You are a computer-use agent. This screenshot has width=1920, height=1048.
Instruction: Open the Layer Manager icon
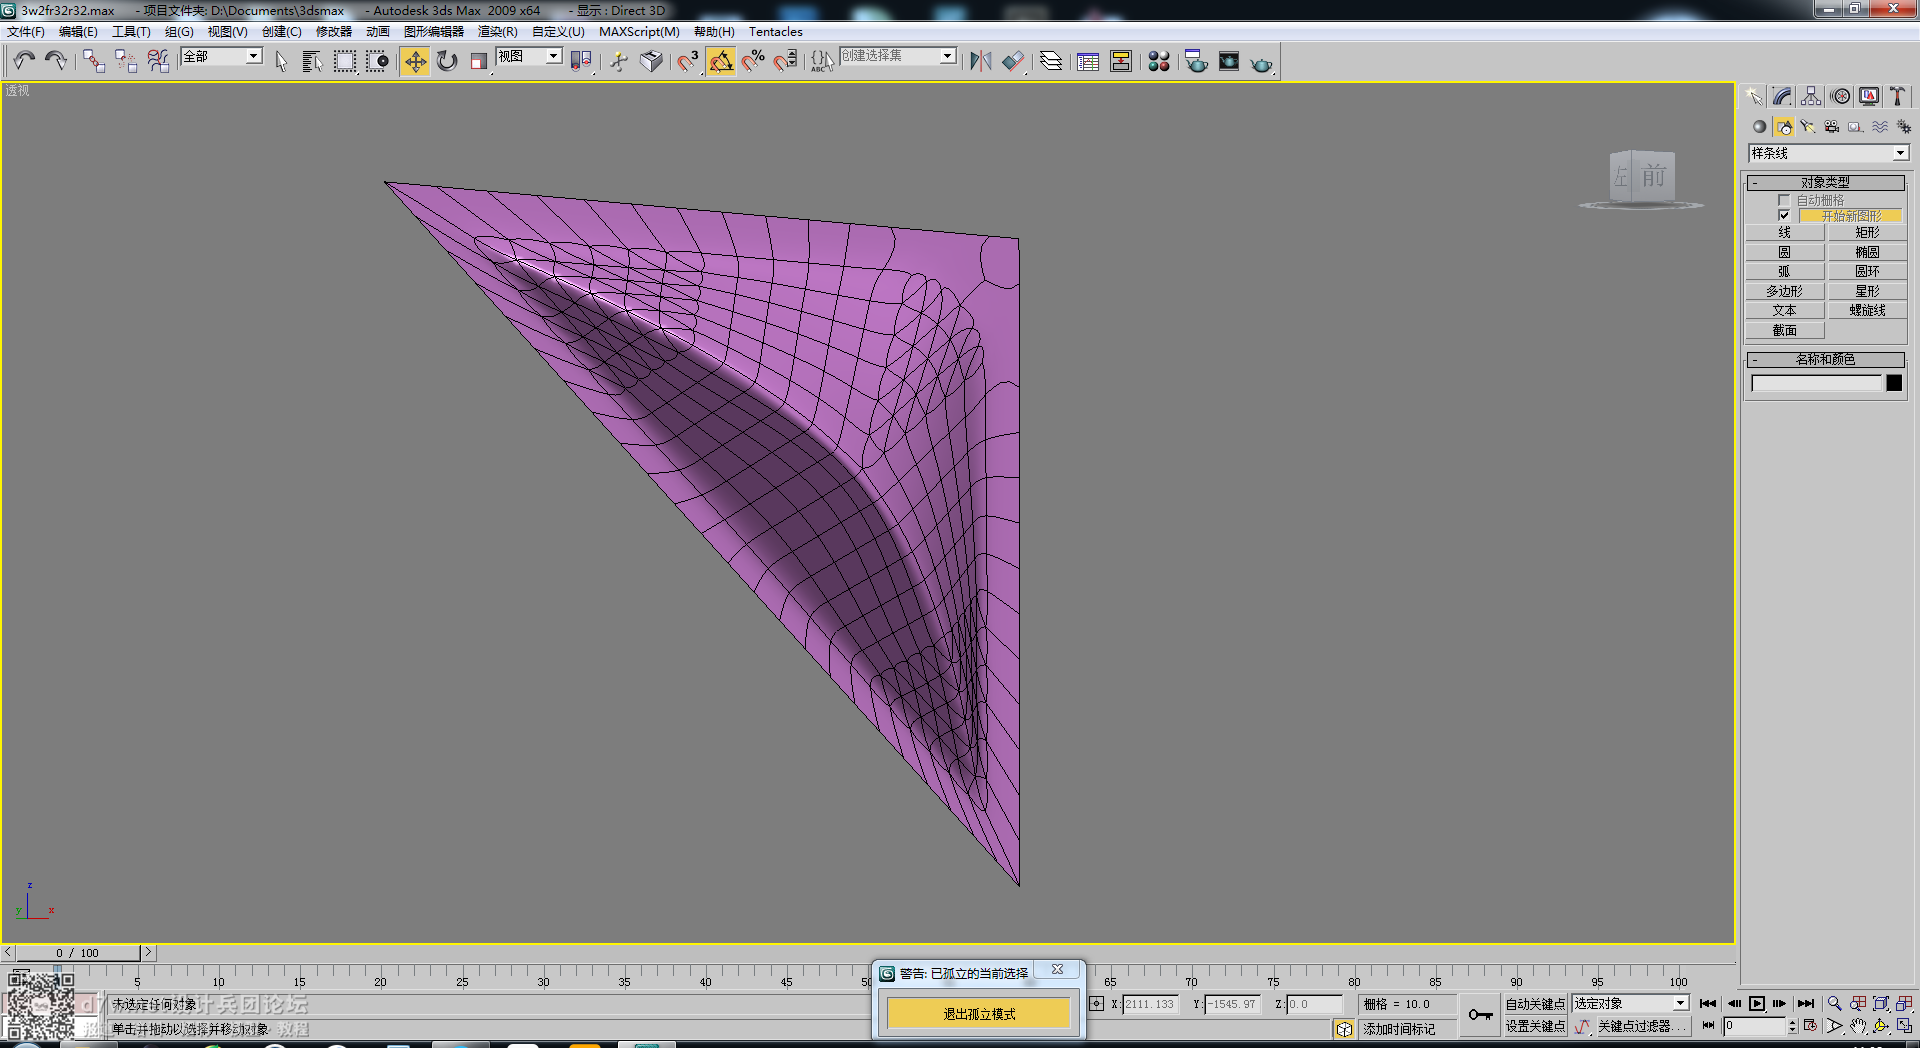[1050, 61]
